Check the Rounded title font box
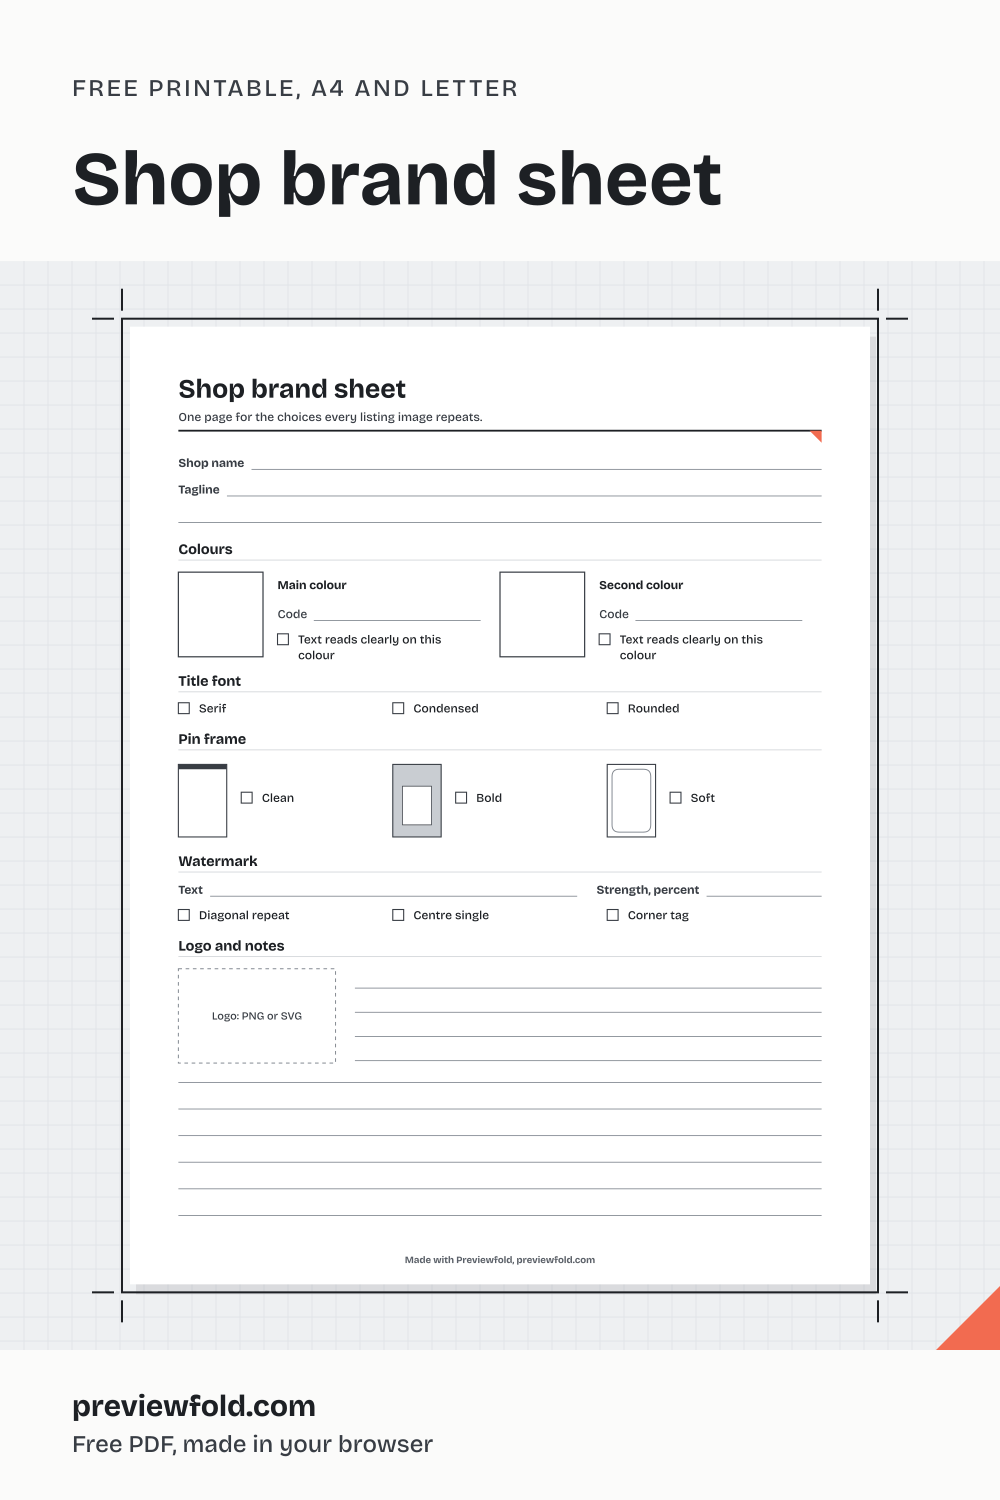This screenshot has height=1500, width=1000. [x=613, y=708]
